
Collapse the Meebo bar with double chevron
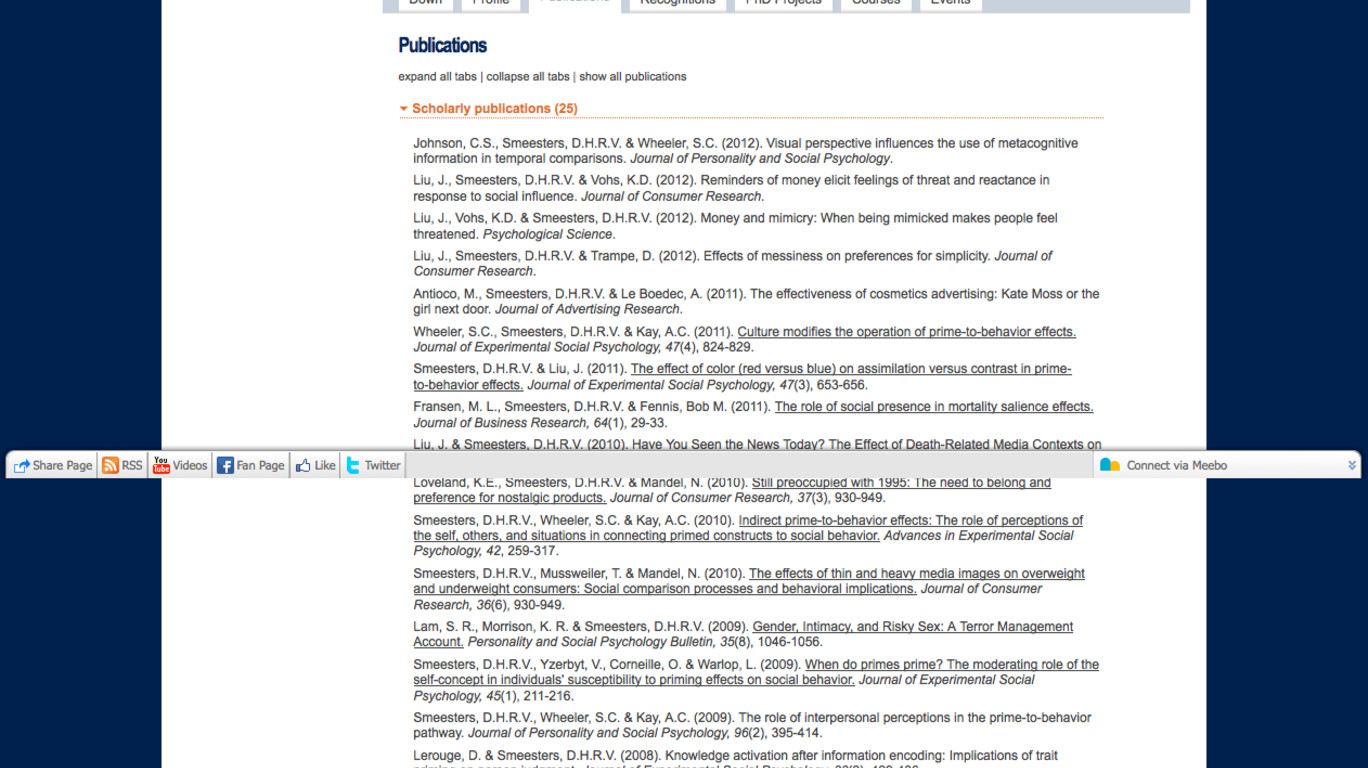(1352, 465)
